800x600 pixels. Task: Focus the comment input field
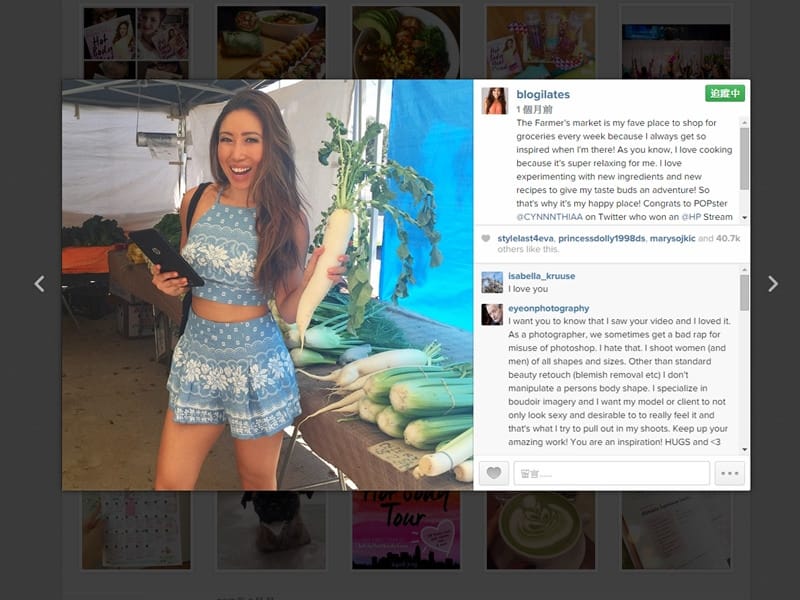[x=611, y=473]
